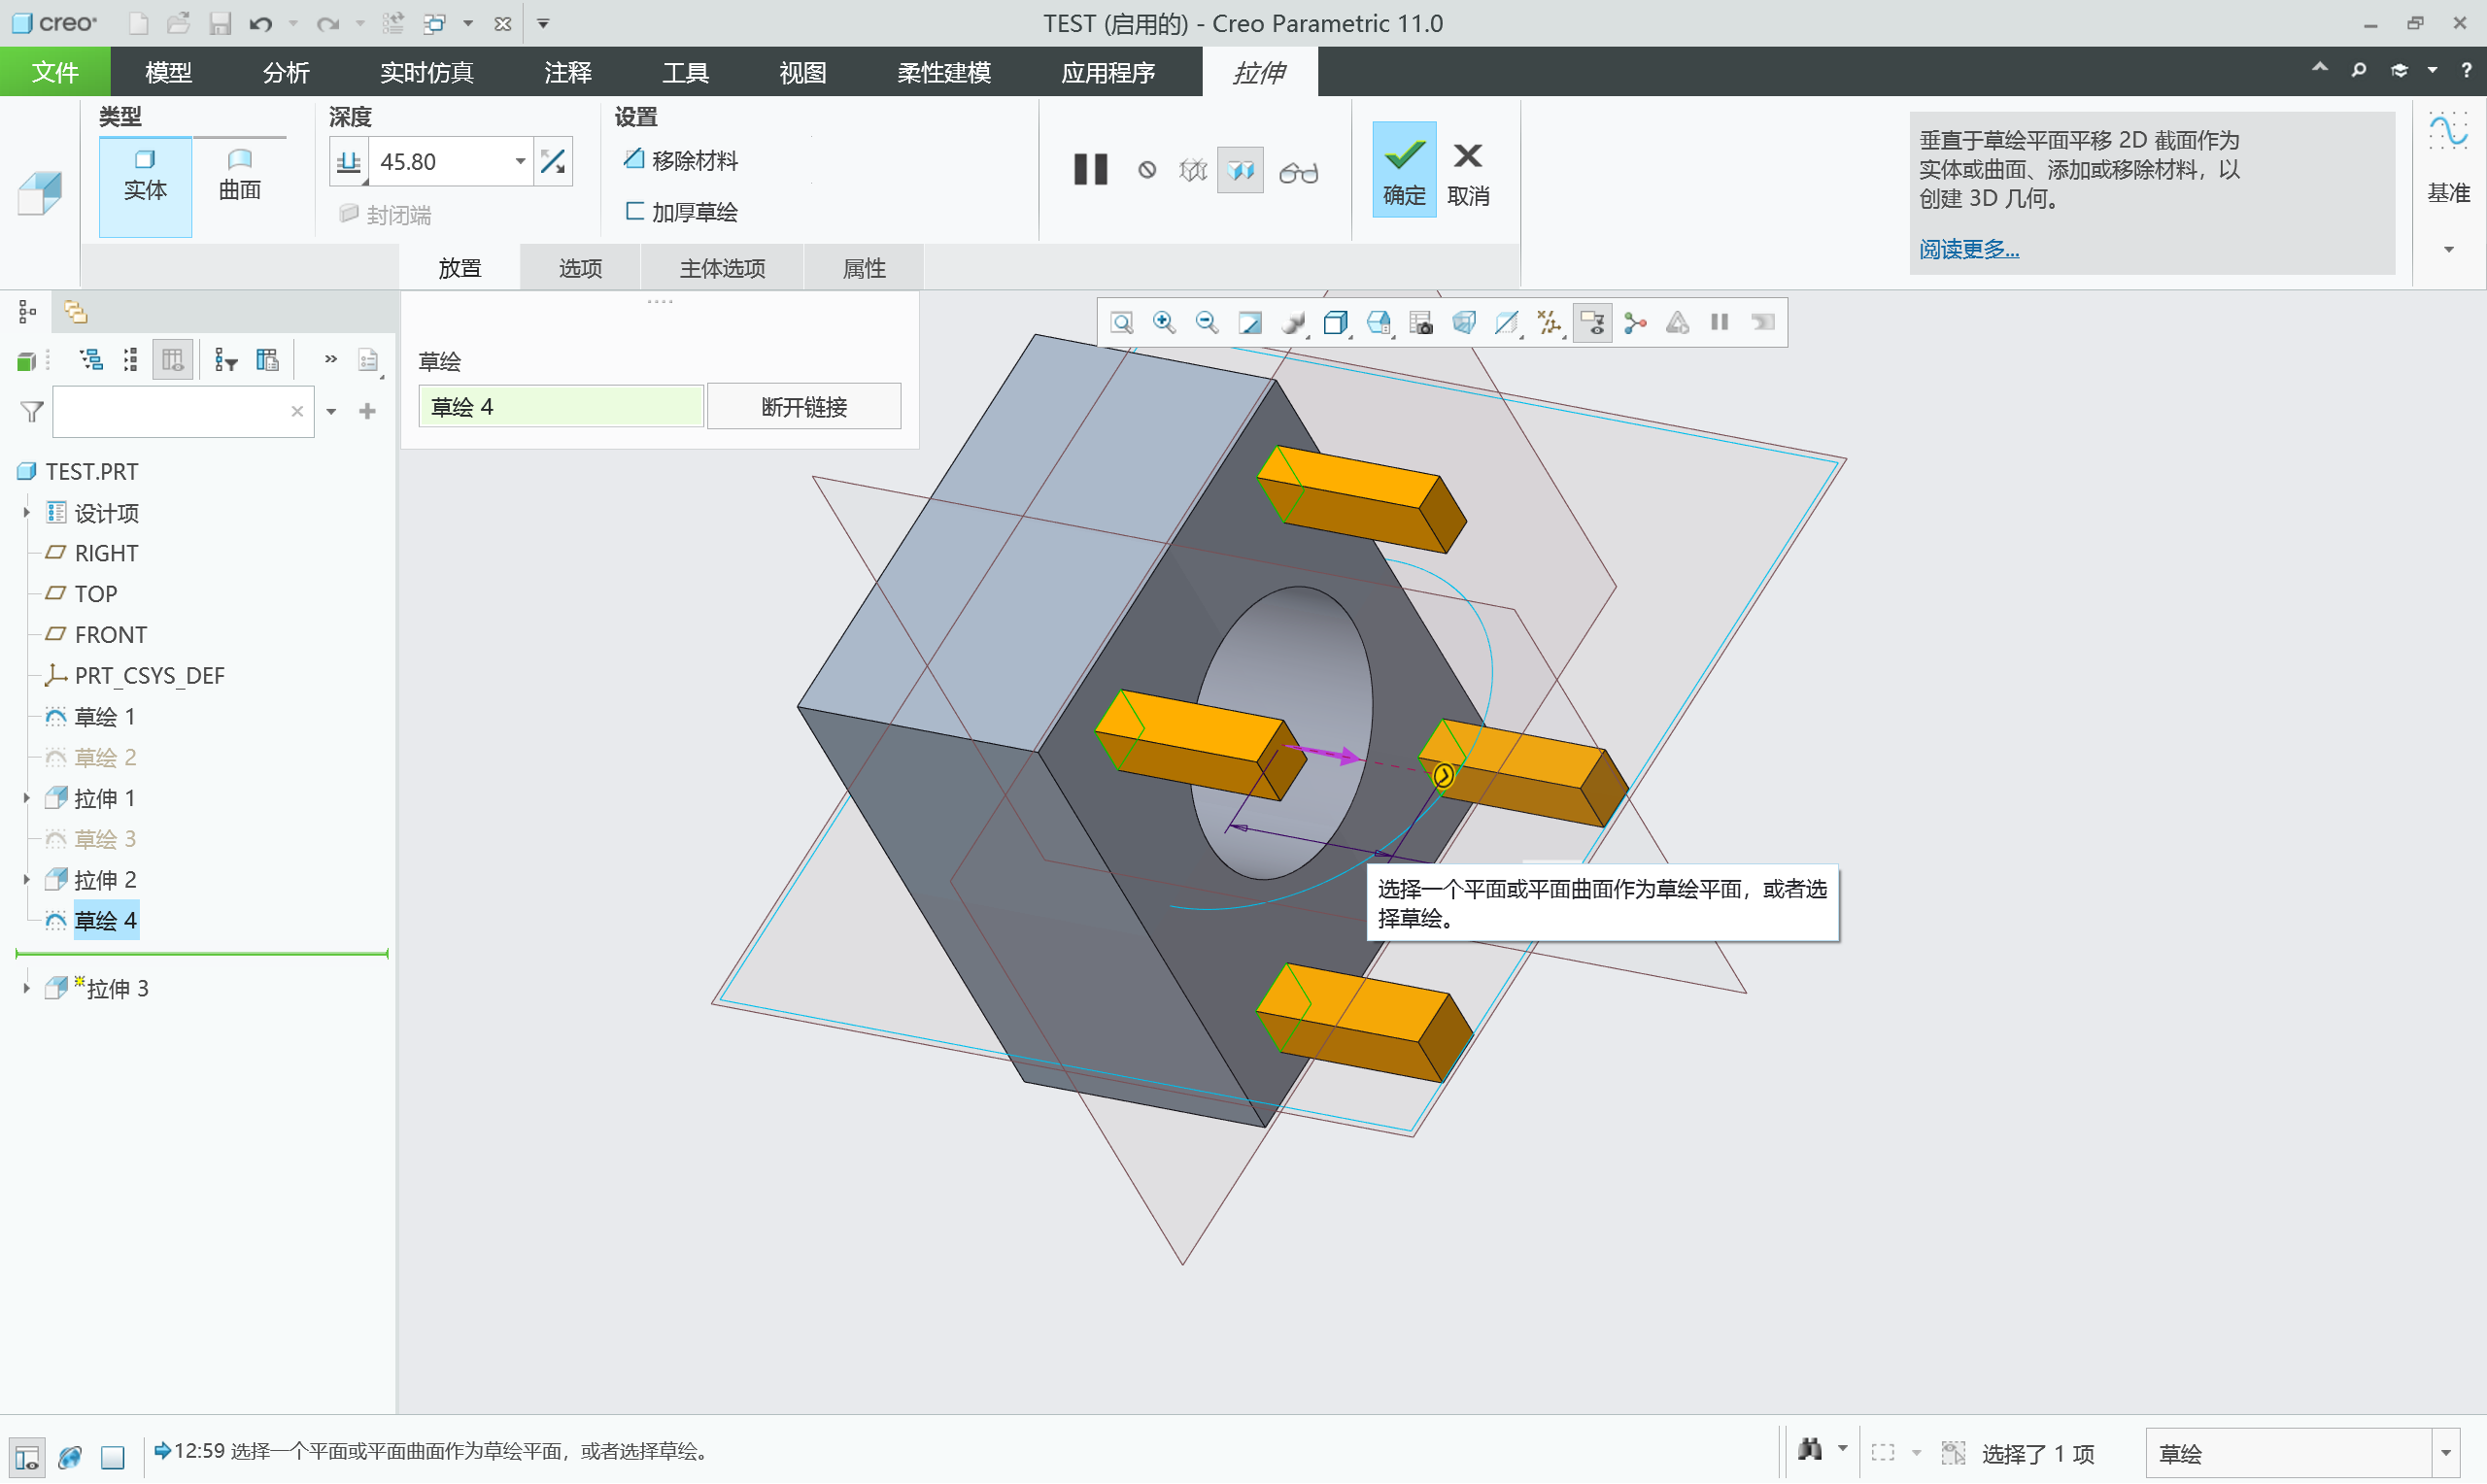Expand the 拉伸 3 feature node
Image resolution: width=2487 pixels, height=1484 pixels.
26,988
